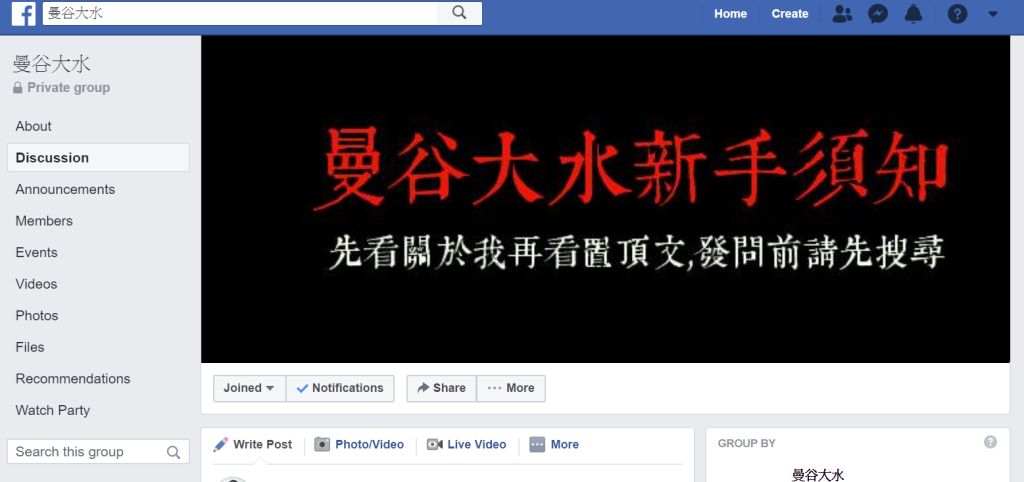Click the Photo/Video camera icon in composer
The image size is (1024, 482).
[322, 444]
